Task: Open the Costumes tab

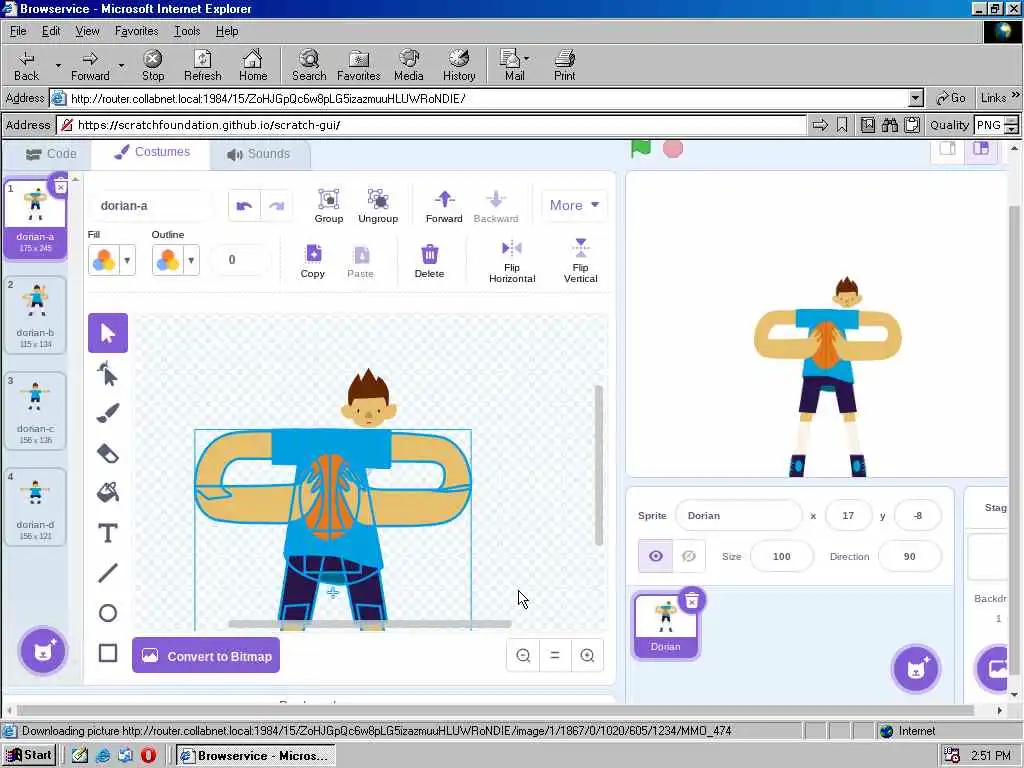Action: click(x=152, y=152)
